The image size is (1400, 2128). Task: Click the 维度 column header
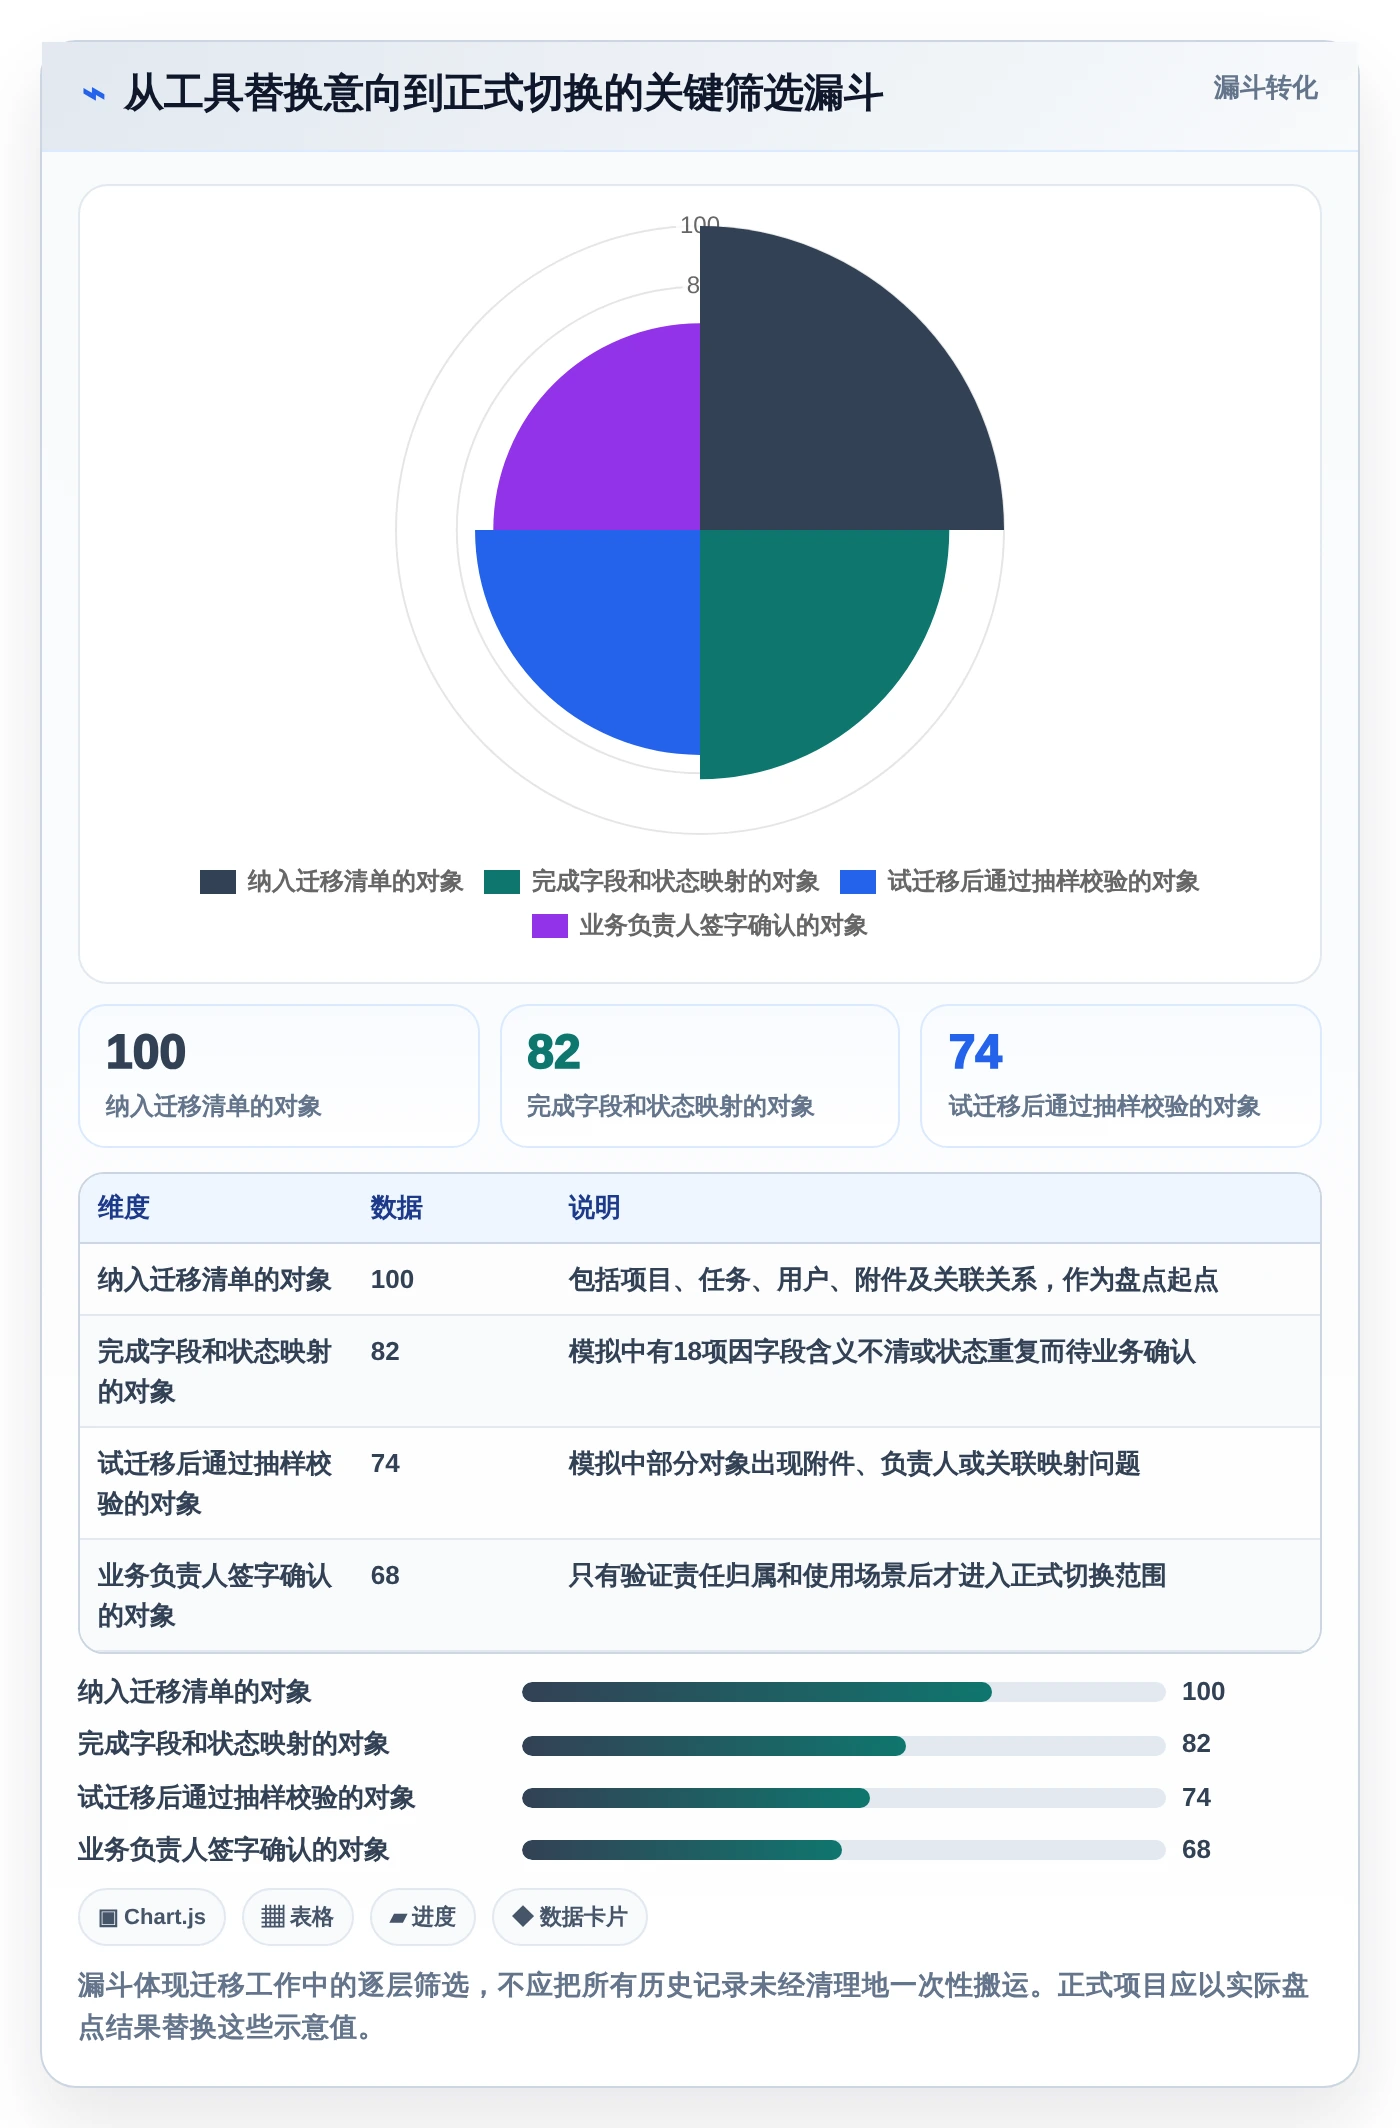coord(124,1207)
